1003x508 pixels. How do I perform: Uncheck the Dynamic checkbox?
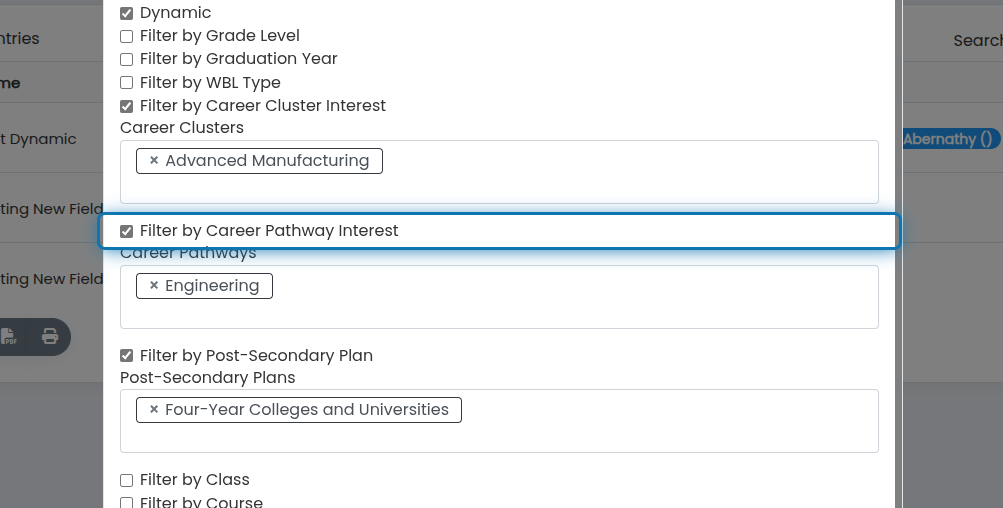coord(127,13)
